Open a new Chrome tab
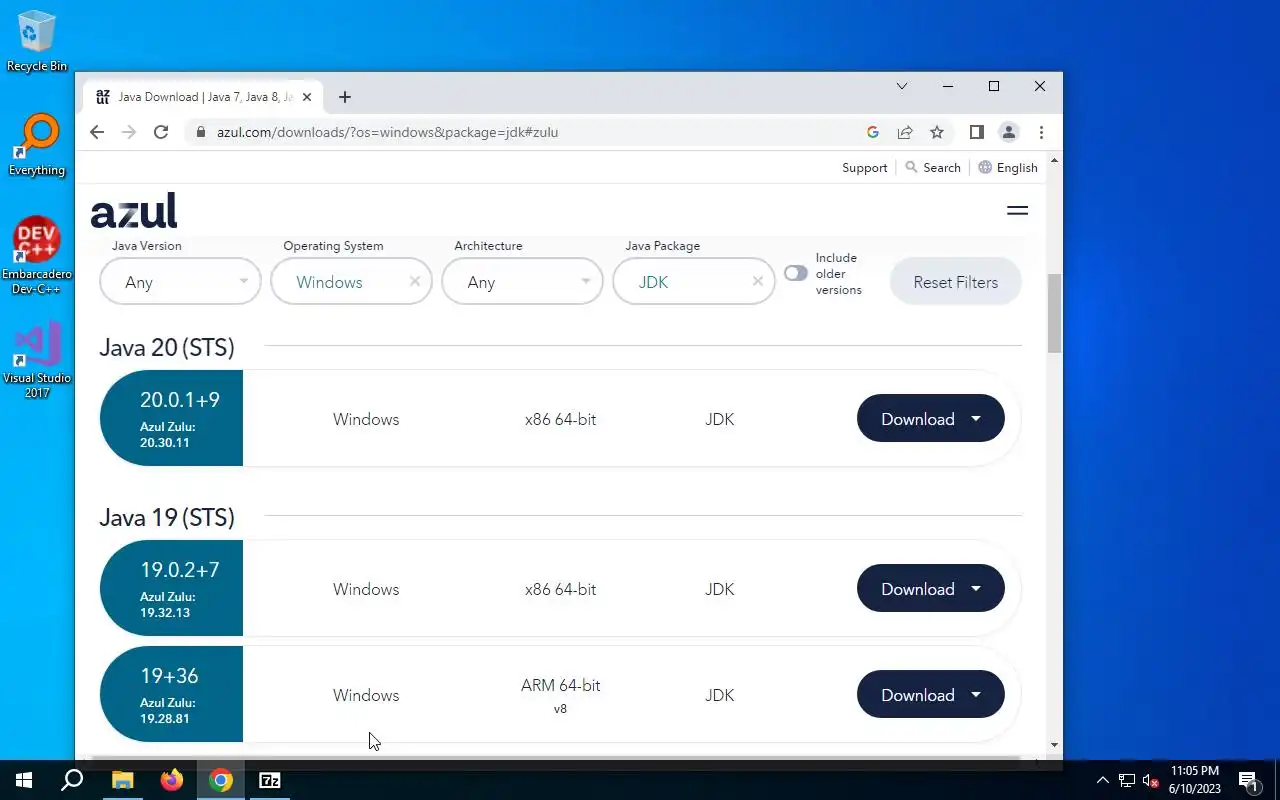1280x800 pixels. [345, 97]
